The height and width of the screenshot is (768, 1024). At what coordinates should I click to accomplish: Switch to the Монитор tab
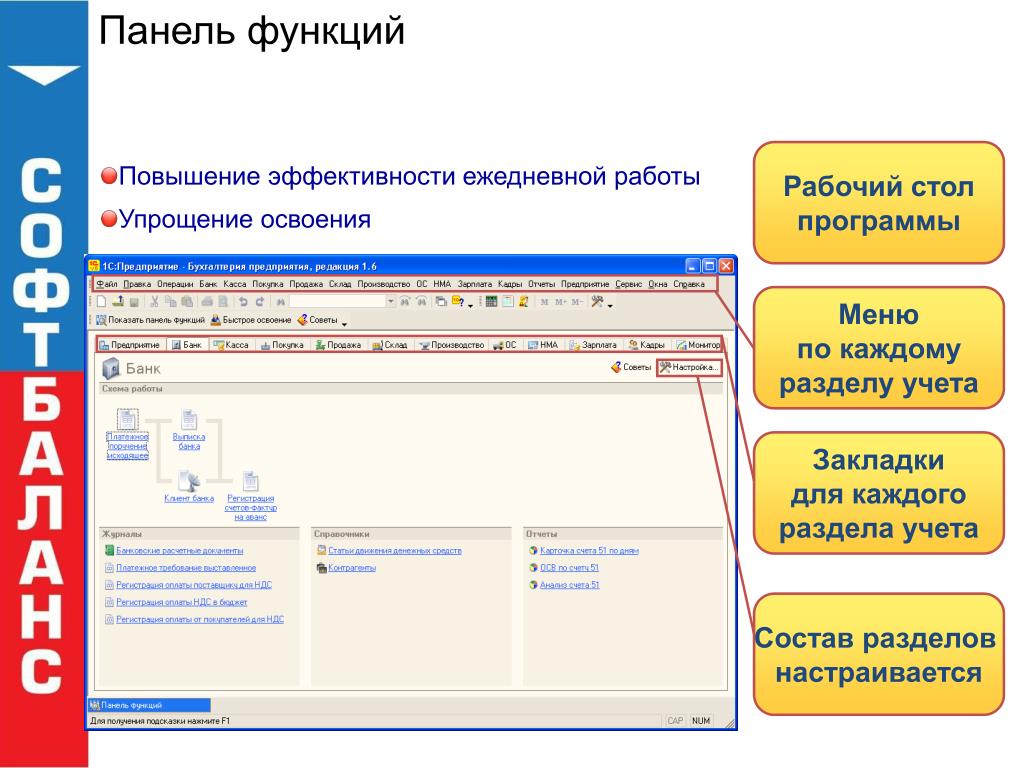pyautogui.click(x=698, y=345)
